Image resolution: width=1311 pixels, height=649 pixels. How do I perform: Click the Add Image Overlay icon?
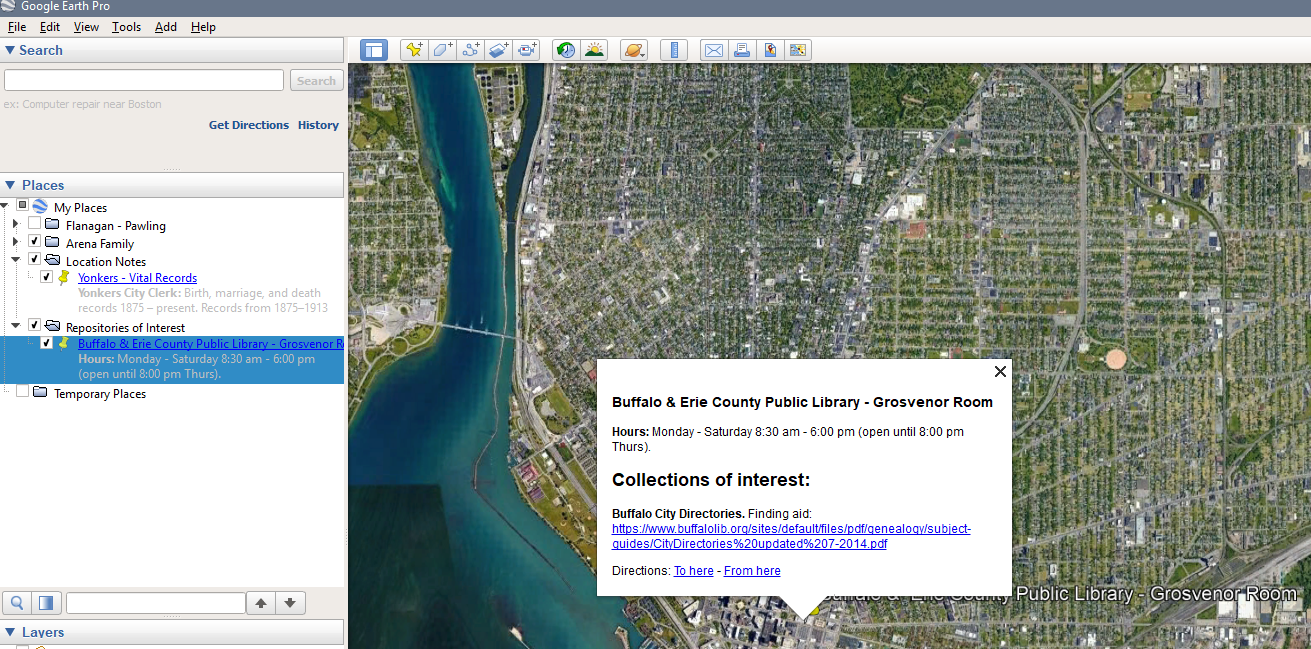pyautogui.click(x=499, y=50)
